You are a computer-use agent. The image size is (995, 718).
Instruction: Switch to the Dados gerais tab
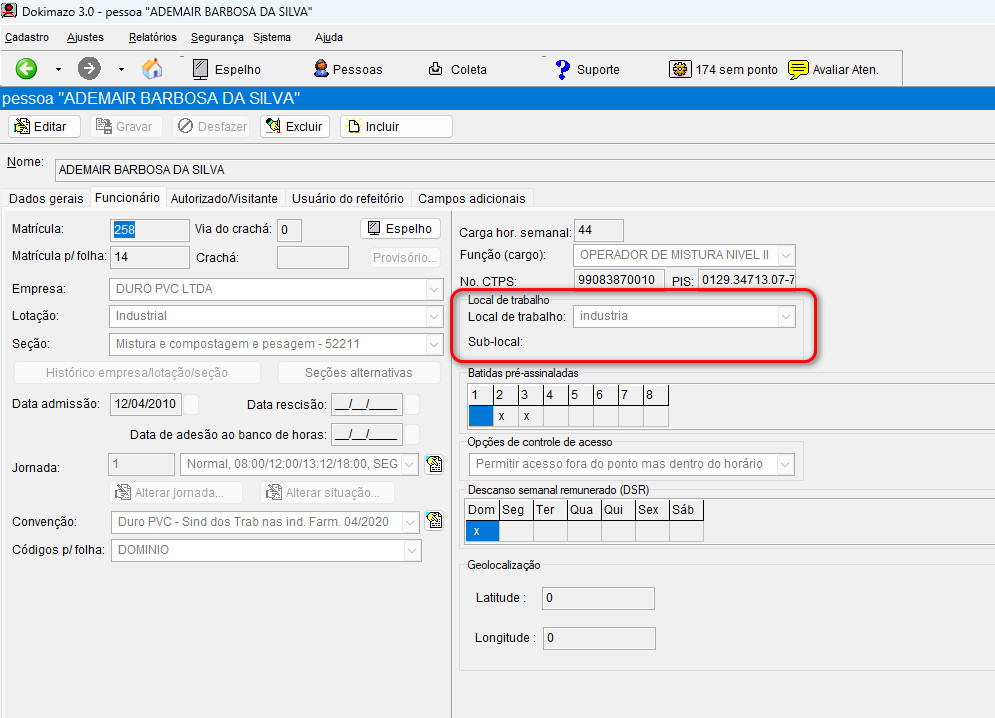click(x=46, y=198)
